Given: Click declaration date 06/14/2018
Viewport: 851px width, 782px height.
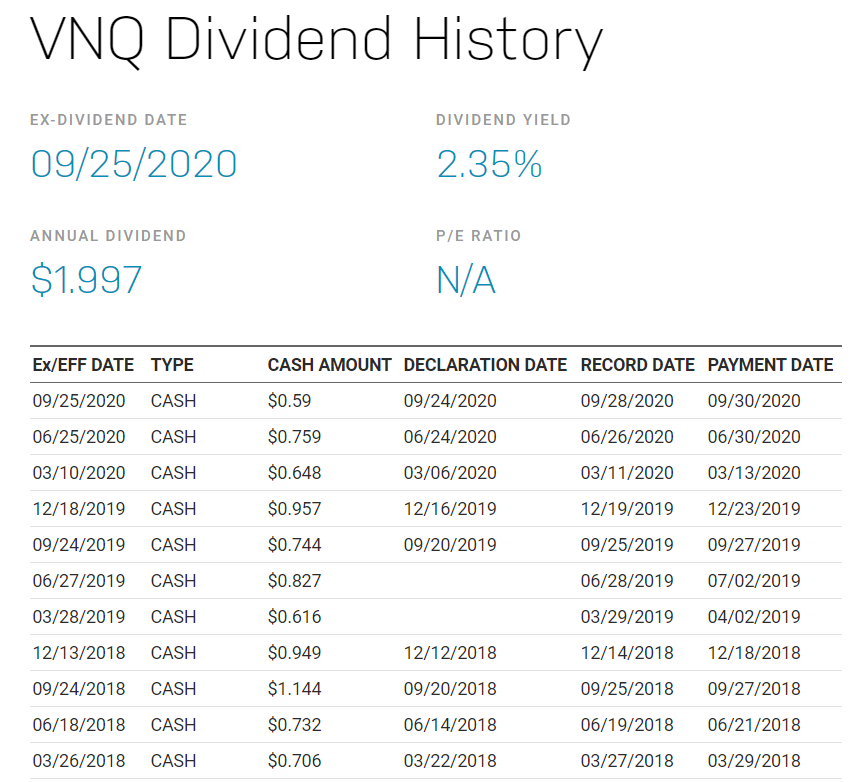Looking at the screenshot, I should pyautogui.click(x=450, y=725).
